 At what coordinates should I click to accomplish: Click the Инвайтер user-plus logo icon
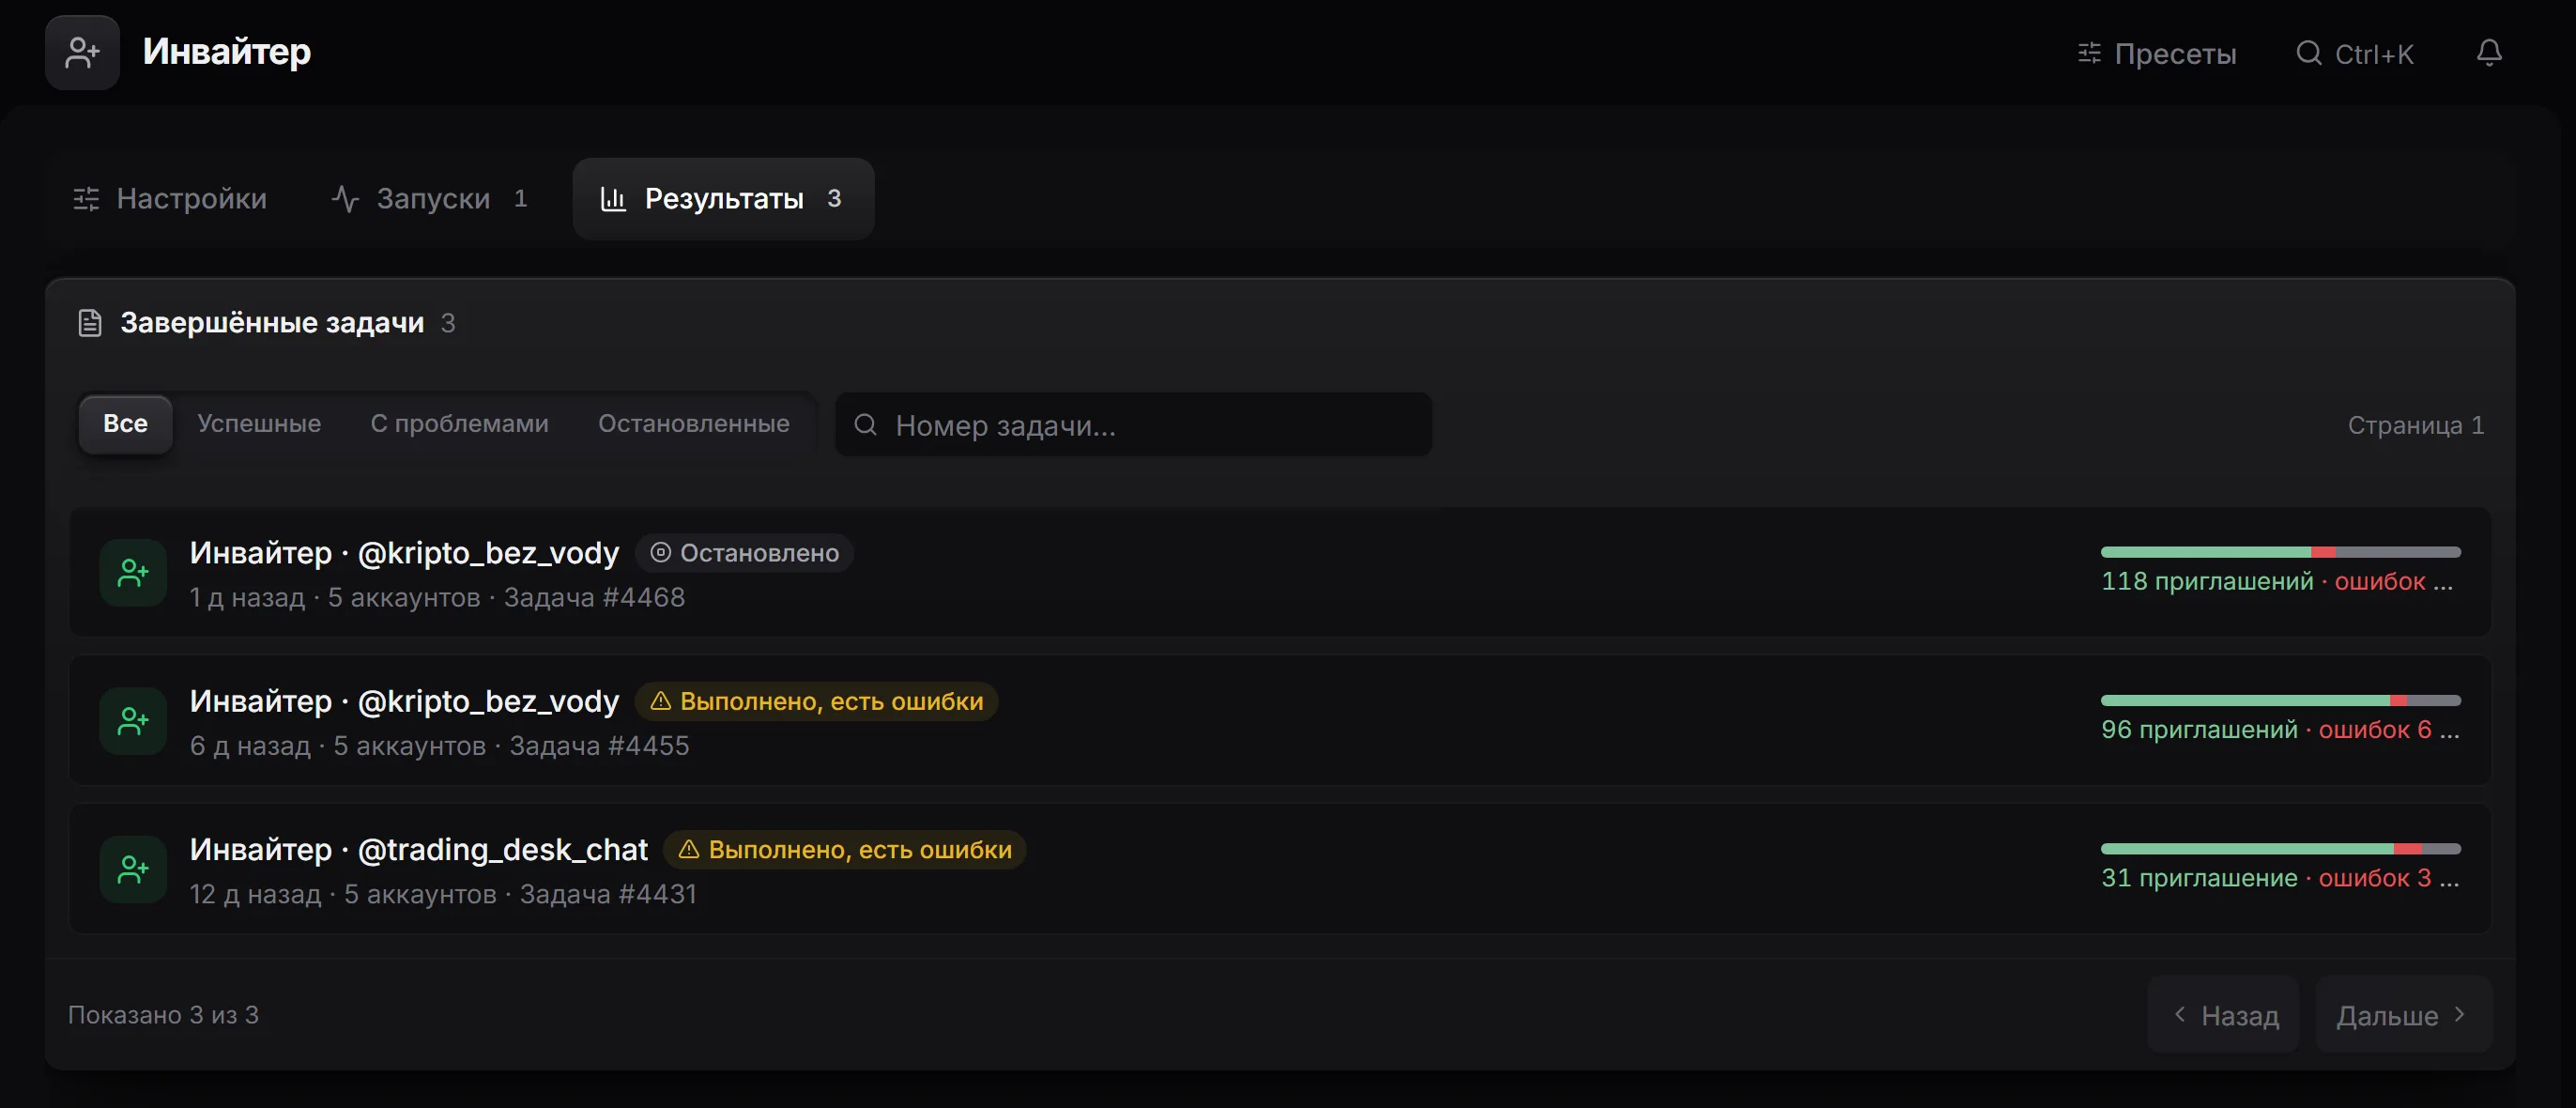click(x=82, y=52)
